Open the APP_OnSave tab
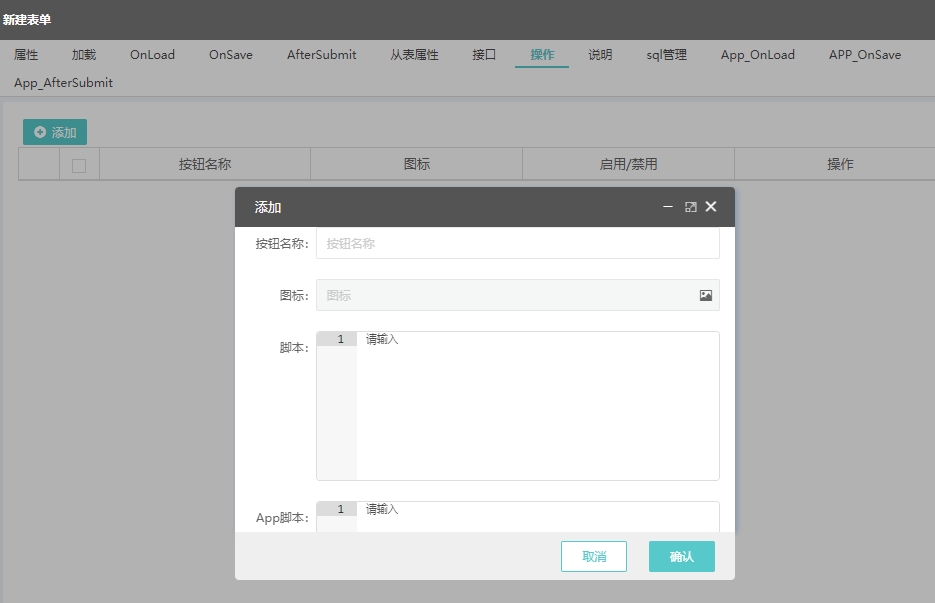This screenshot has height=603, width=935. point(865,55)
